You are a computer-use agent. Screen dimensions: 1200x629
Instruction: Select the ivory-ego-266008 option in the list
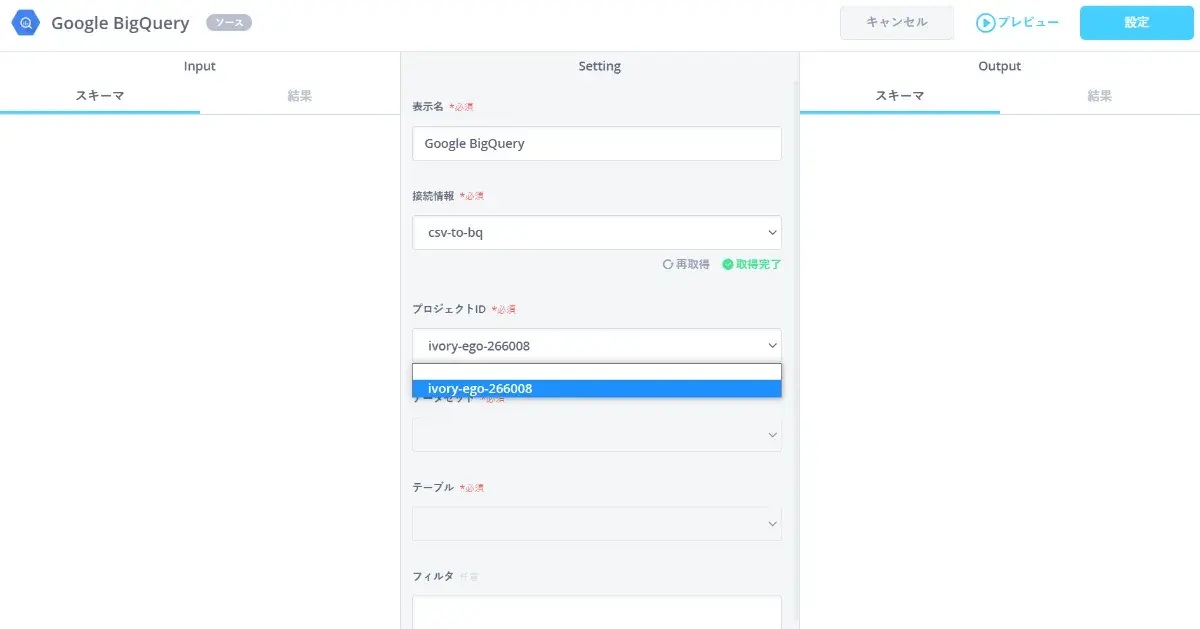[x=597, y=388]
